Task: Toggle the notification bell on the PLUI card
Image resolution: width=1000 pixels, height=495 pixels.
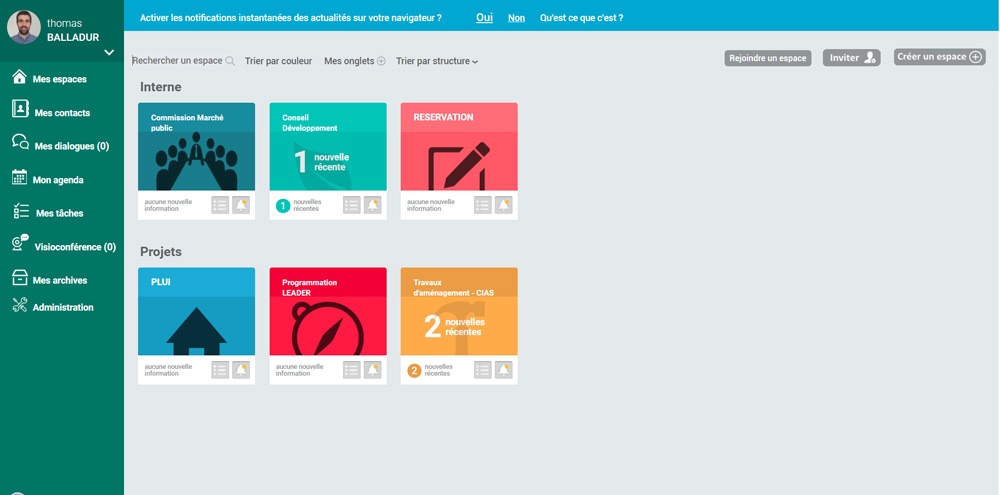Action: coord(241,370)
